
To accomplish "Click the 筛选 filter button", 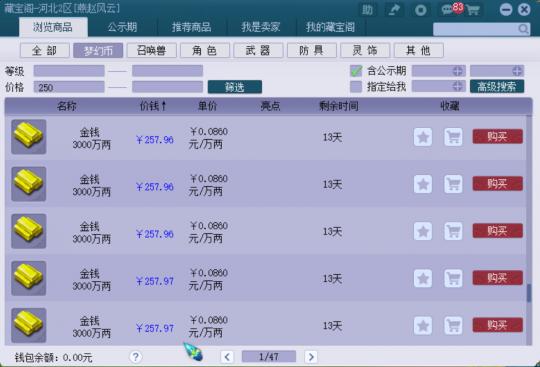I will pyautogui.click(x=235, y=87).
